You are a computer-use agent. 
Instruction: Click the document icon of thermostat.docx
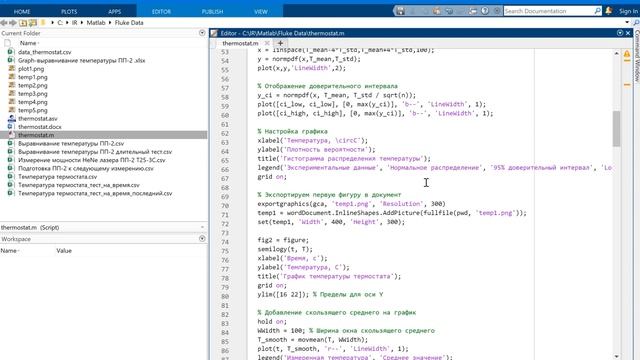11,127
